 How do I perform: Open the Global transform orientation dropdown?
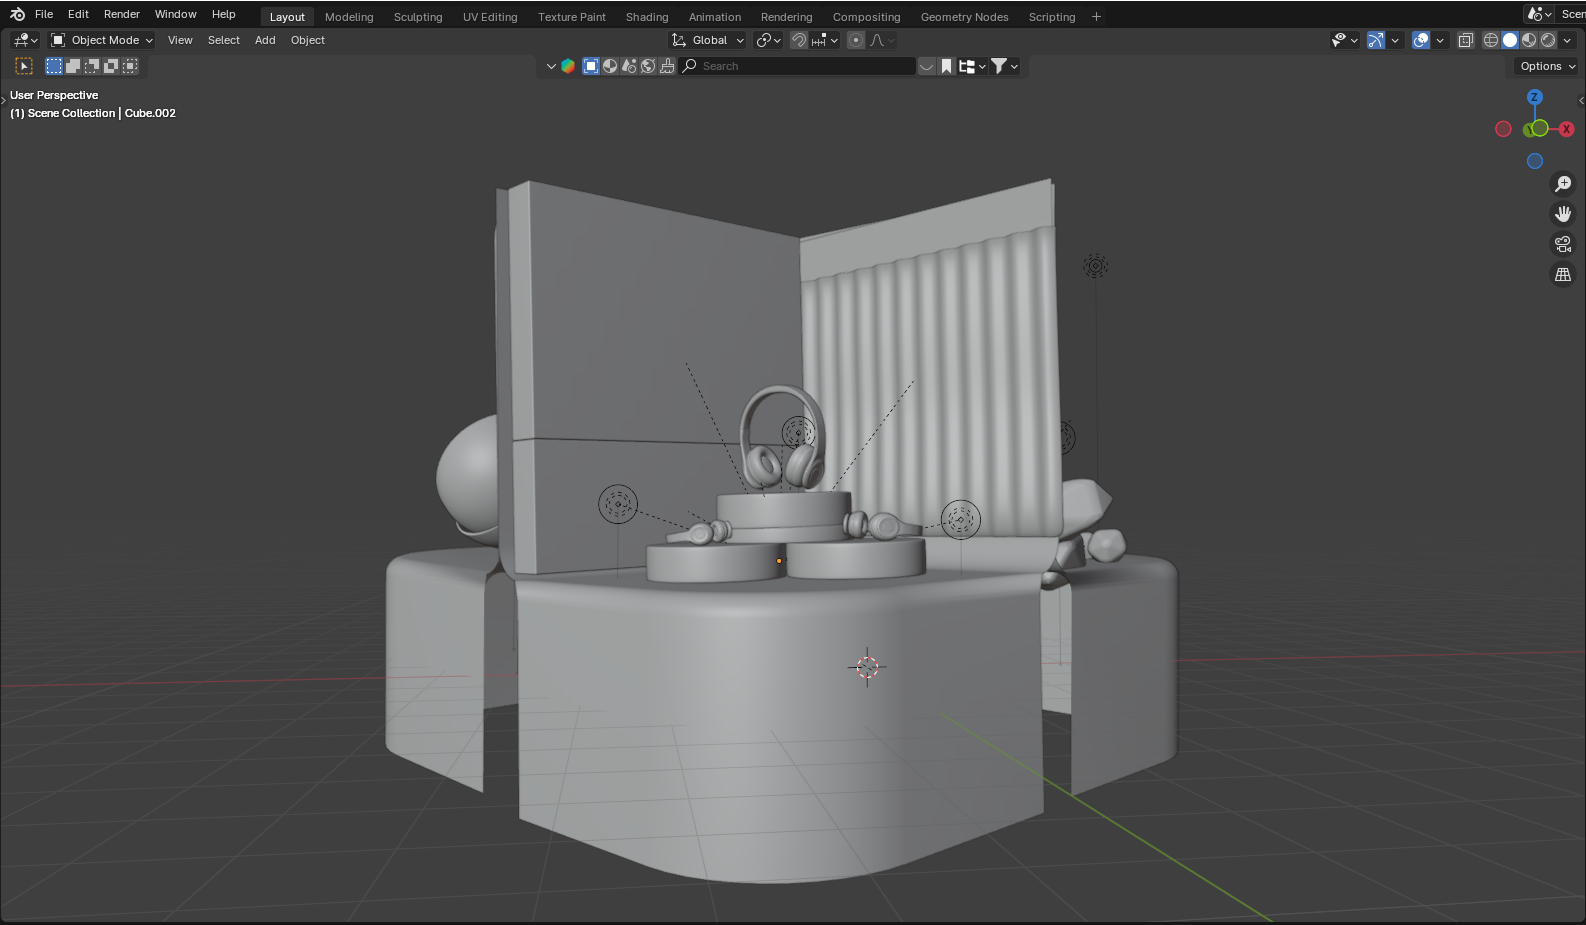tap(709, 40)
